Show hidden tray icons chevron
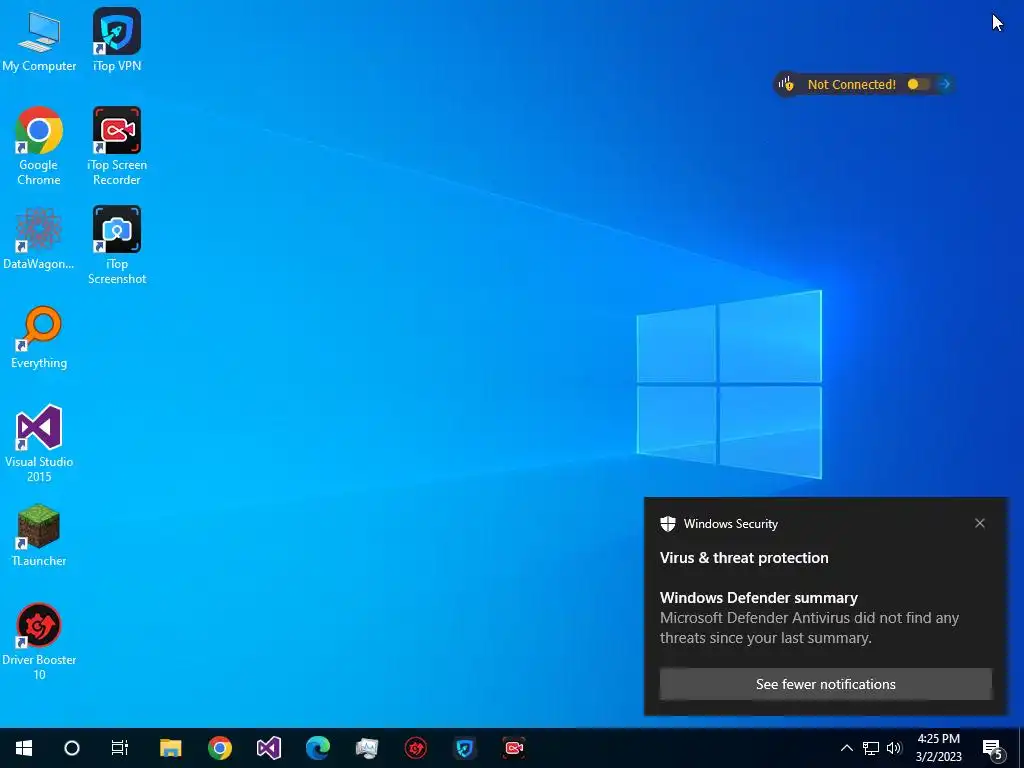Screen dimensions: 1024x768 pos(846,748)
